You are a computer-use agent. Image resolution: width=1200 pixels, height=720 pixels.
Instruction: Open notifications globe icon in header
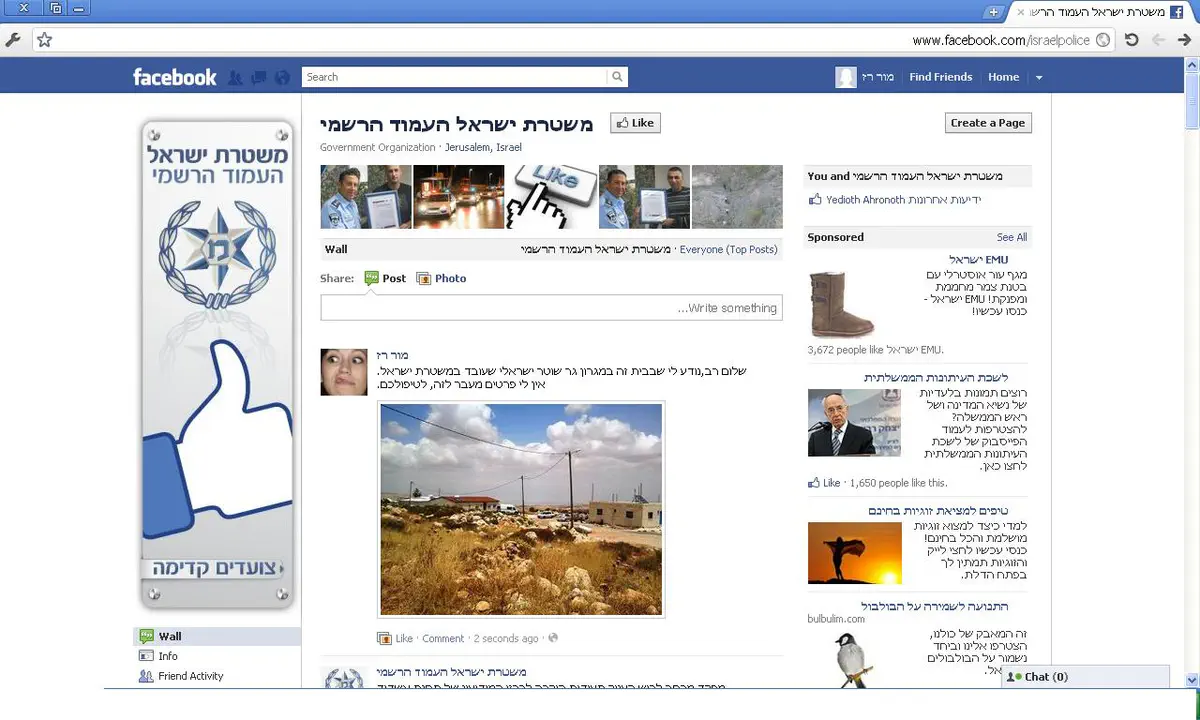pyautogui.click(x=282, y=77)
